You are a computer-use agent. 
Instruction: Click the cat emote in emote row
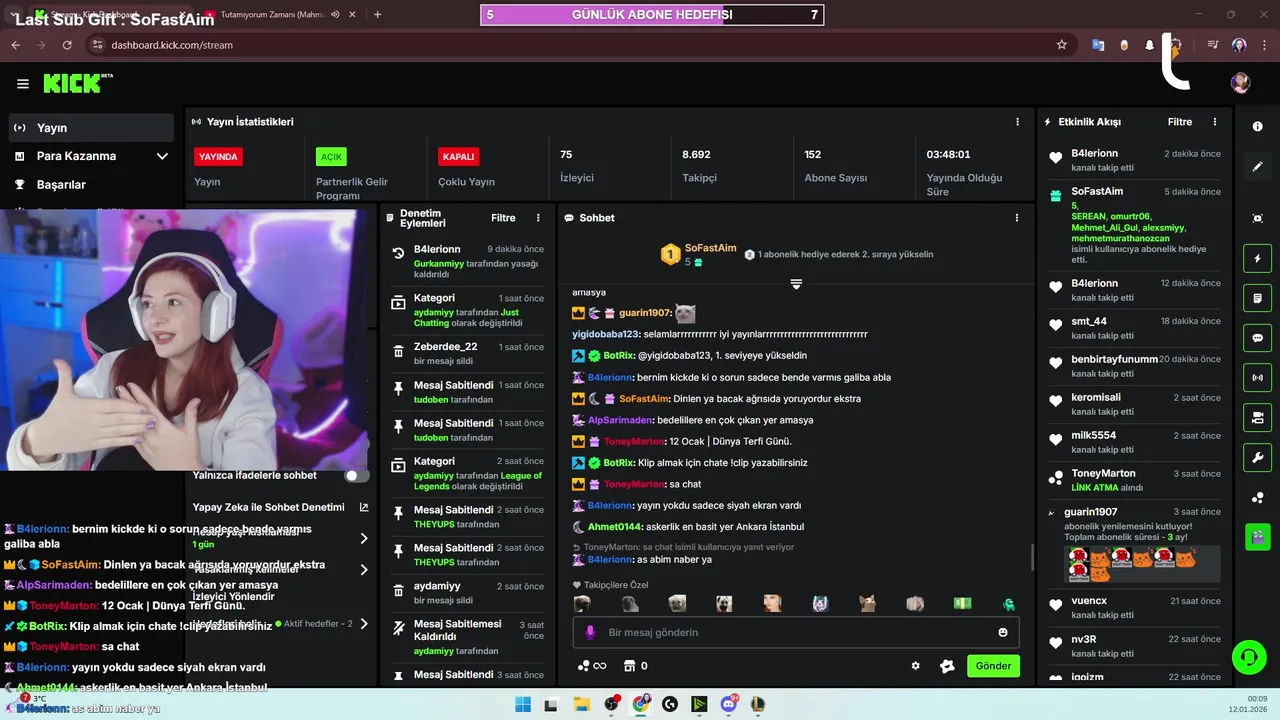pos(867,604)
